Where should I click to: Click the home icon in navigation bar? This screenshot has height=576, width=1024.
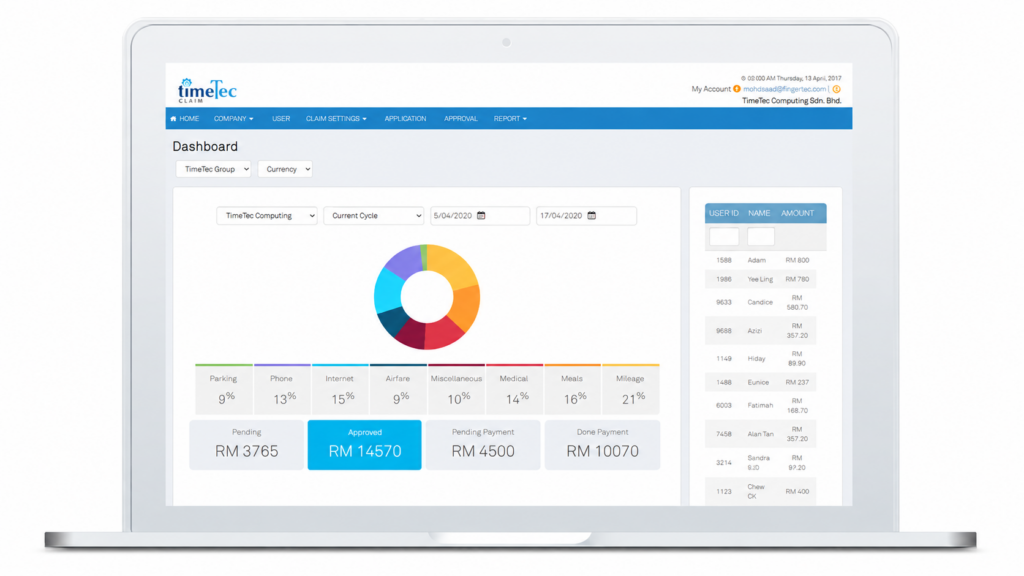pos(173,119)
